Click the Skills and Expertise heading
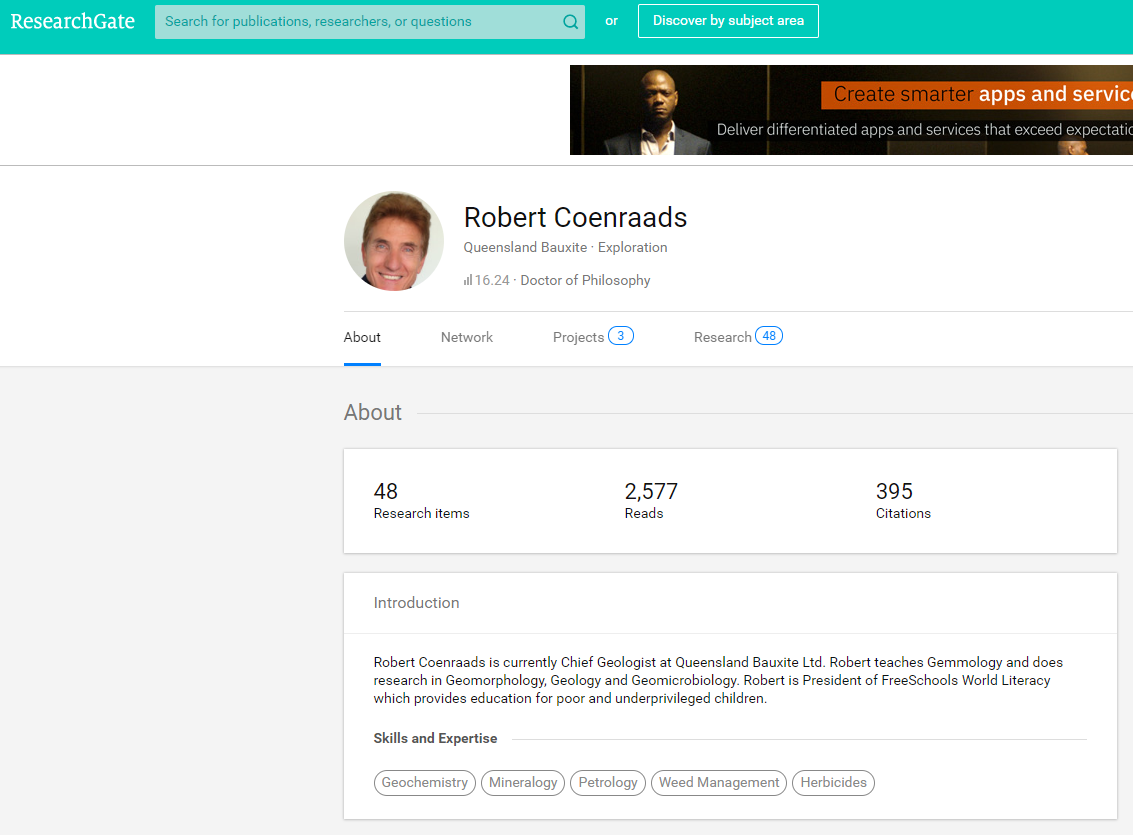Viewport: 1133px width, 835px height. 435,738
